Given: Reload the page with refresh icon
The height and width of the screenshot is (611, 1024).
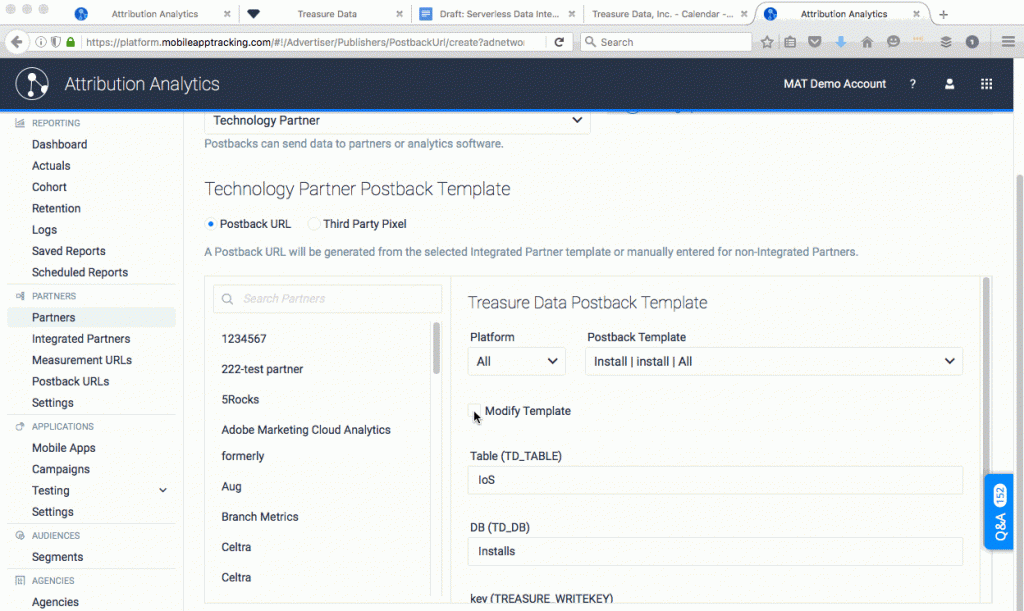Looking at the screenshot, I should (x=559, y=42).
